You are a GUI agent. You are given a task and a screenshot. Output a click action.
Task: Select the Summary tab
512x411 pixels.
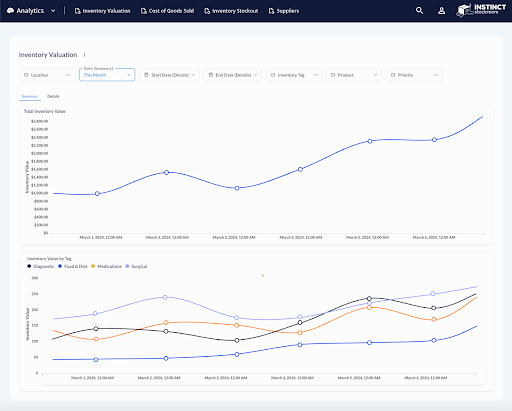(x=30, y=96)
